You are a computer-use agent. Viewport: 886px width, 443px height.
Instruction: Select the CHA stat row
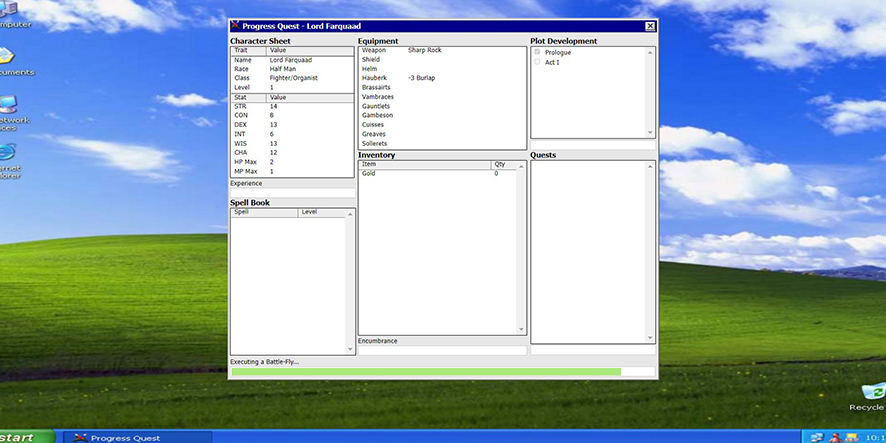click(292, 153)
